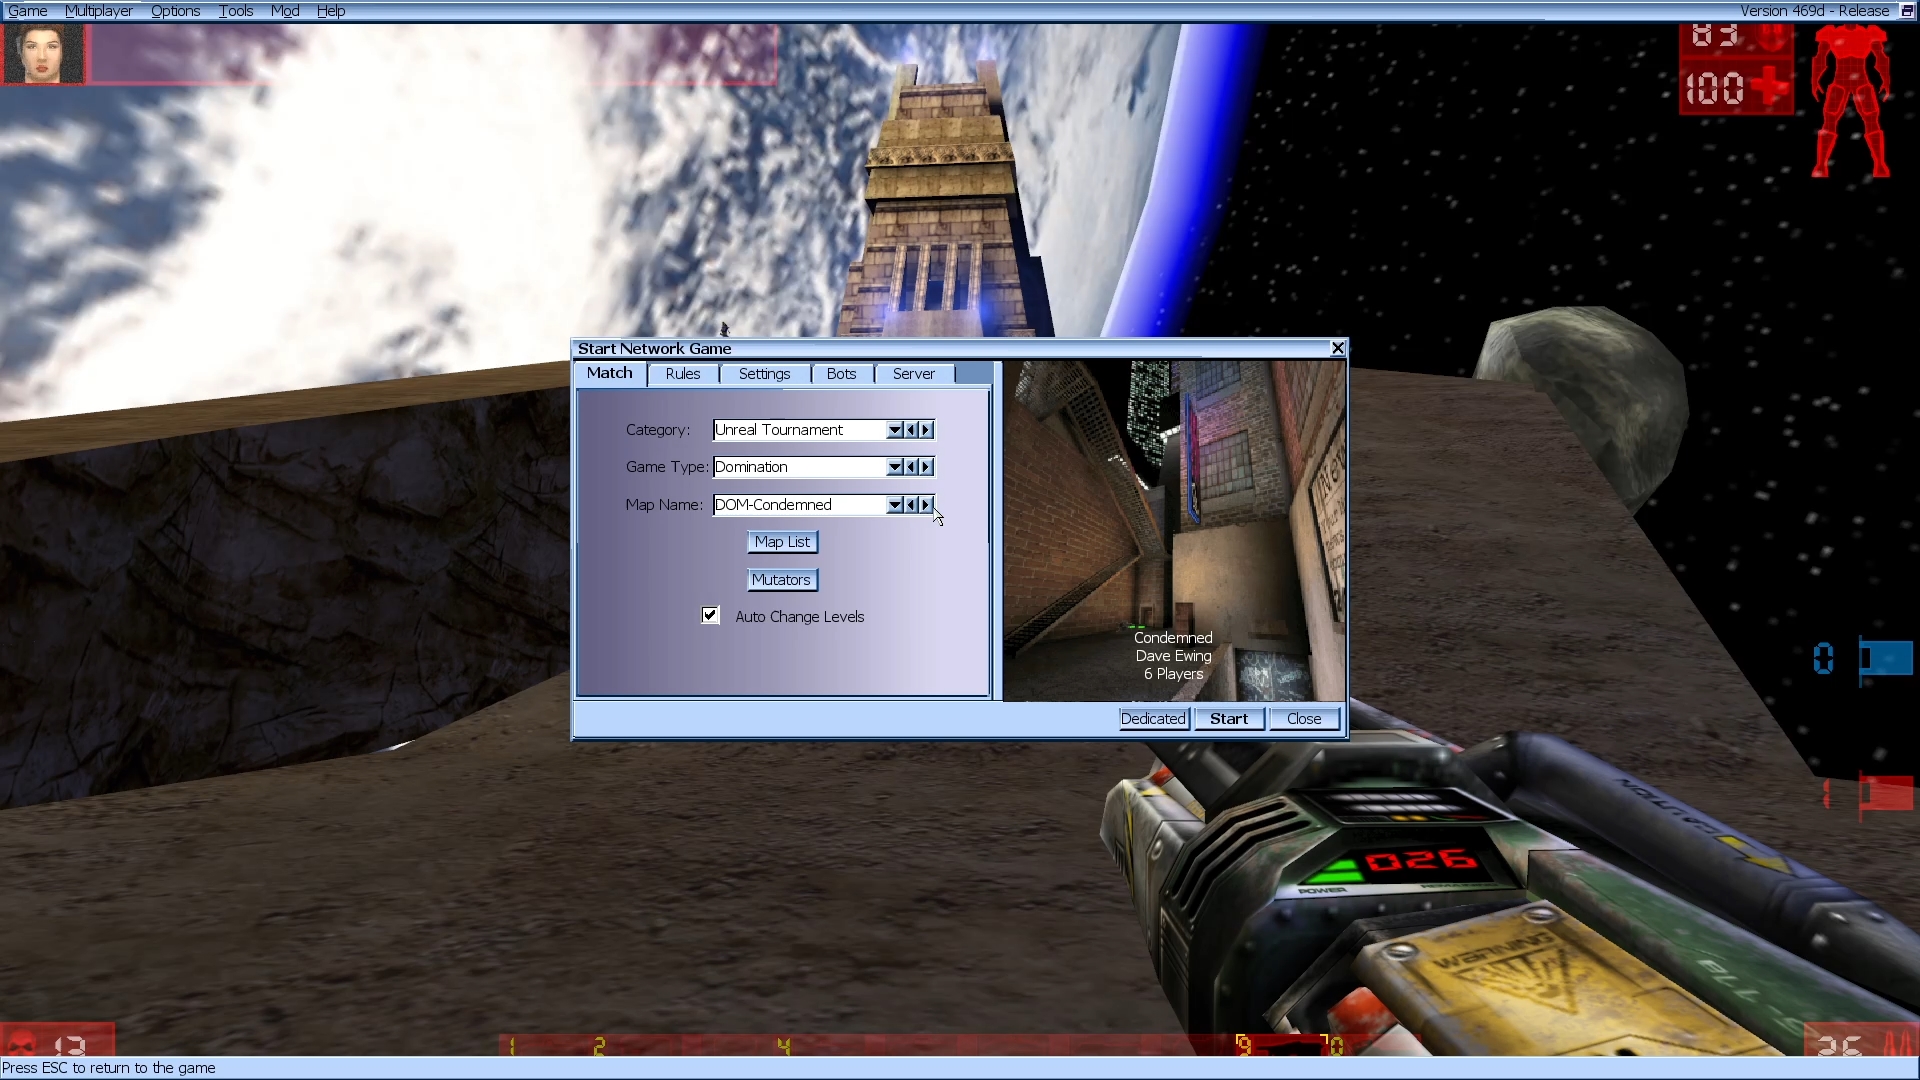
Task: Click the Unreal Tournament category field
Action: [x=799, y=430]
